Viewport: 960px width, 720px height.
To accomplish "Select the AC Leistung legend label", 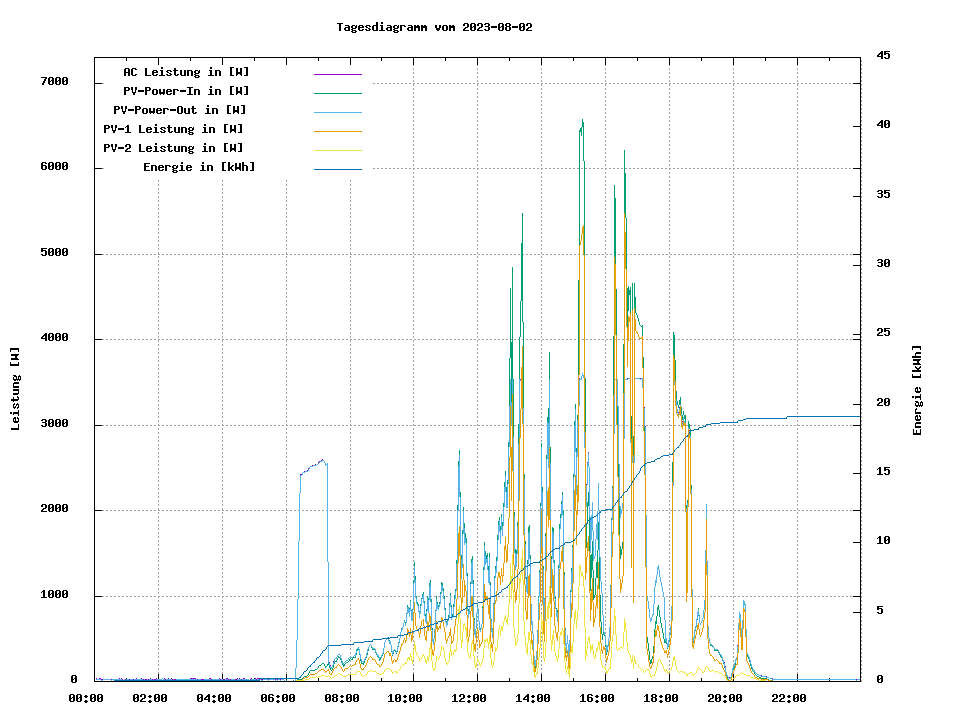I will (186, 72).
